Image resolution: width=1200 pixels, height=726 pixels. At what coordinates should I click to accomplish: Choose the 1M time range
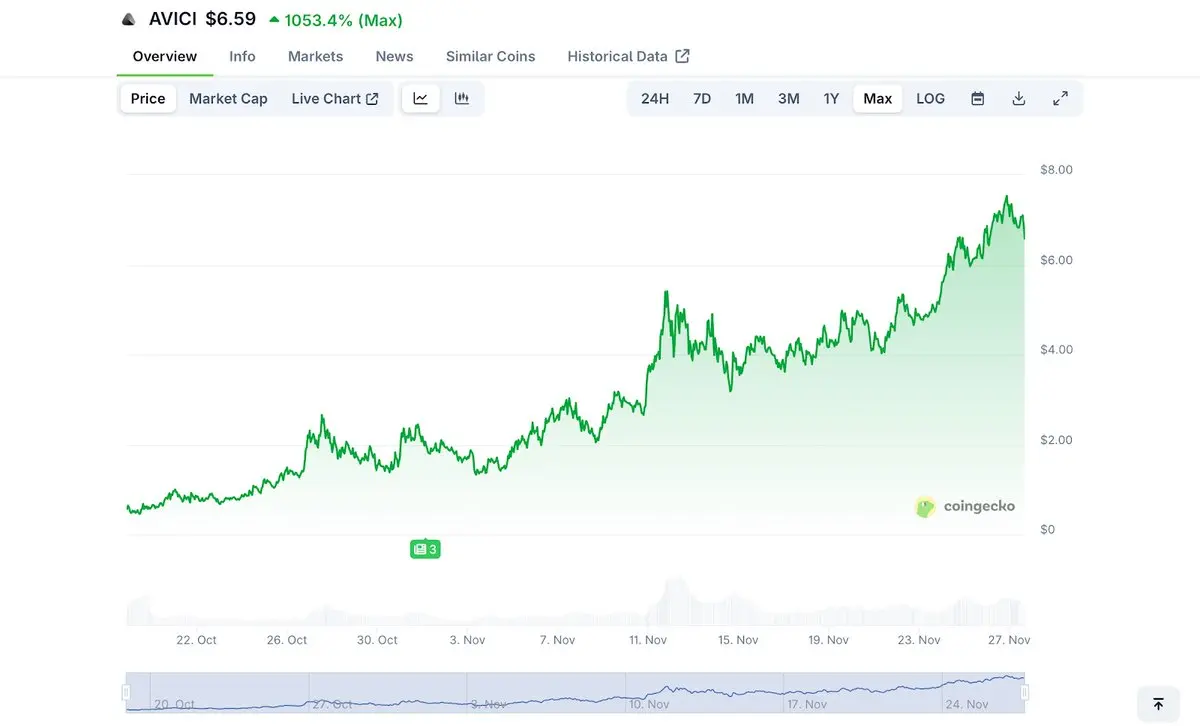coord(744,98)
